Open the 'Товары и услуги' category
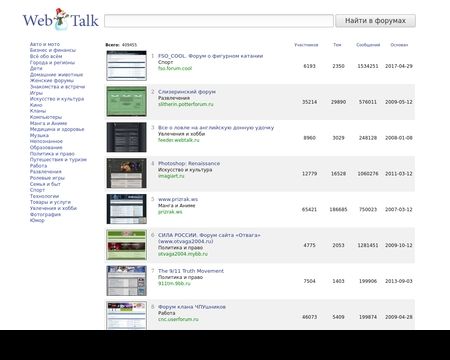 [50, 202]
